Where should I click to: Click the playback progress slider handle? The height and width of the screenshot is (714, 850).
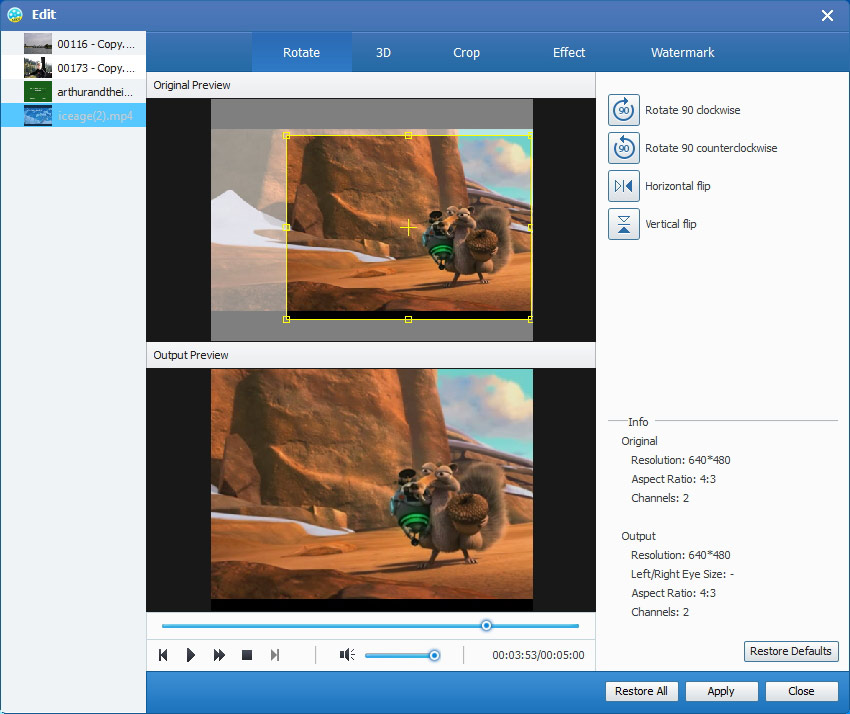(486, 626)
